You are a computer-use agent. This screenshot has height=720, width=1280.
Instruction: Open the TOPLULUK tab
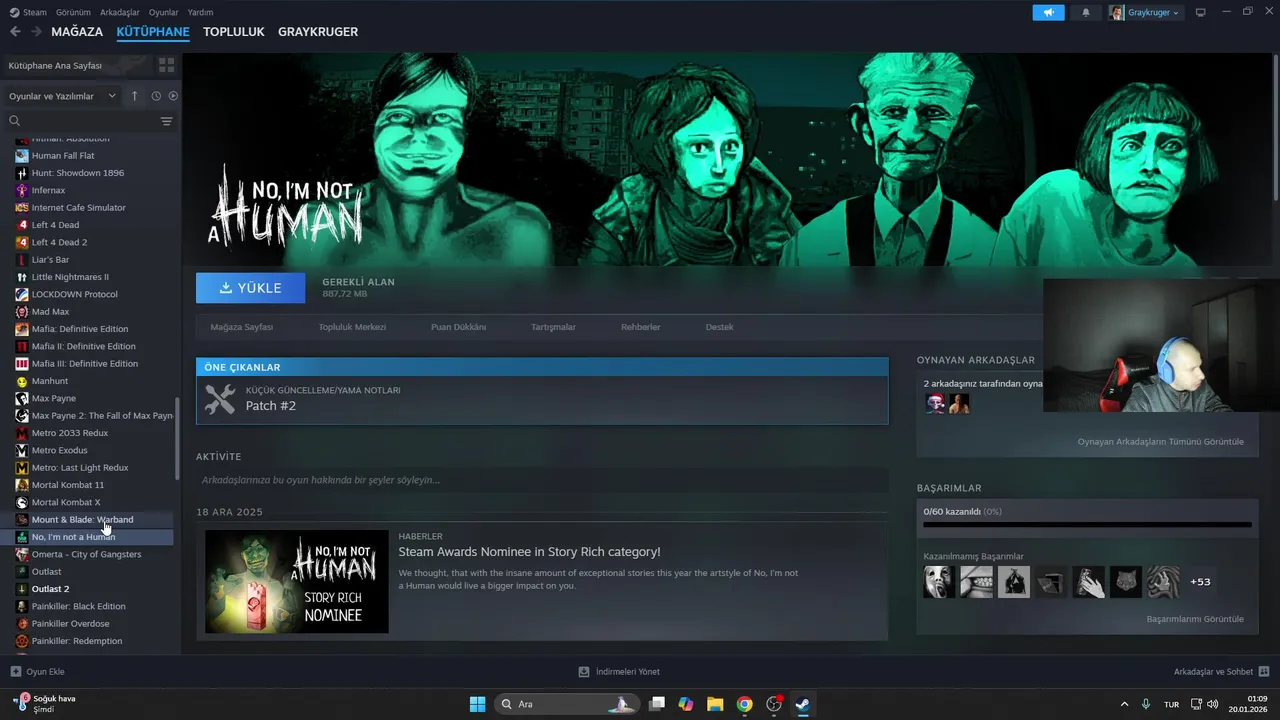[x=233, y=32]
